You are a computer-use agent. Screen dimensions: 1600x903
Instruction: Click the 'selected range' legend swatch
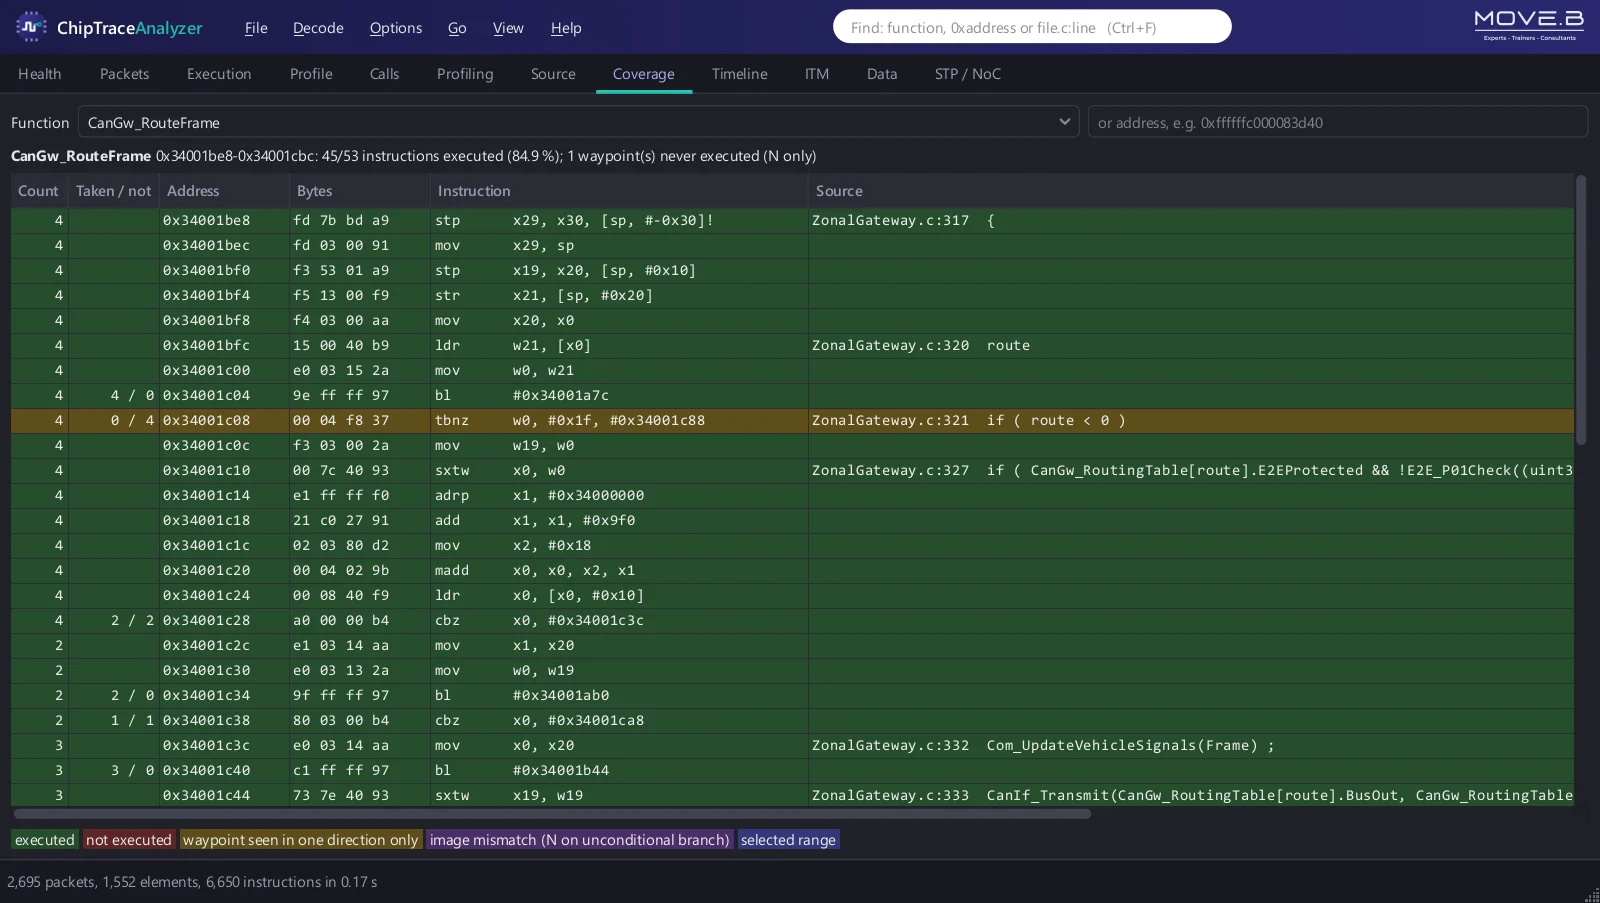[x=788, y=840]
